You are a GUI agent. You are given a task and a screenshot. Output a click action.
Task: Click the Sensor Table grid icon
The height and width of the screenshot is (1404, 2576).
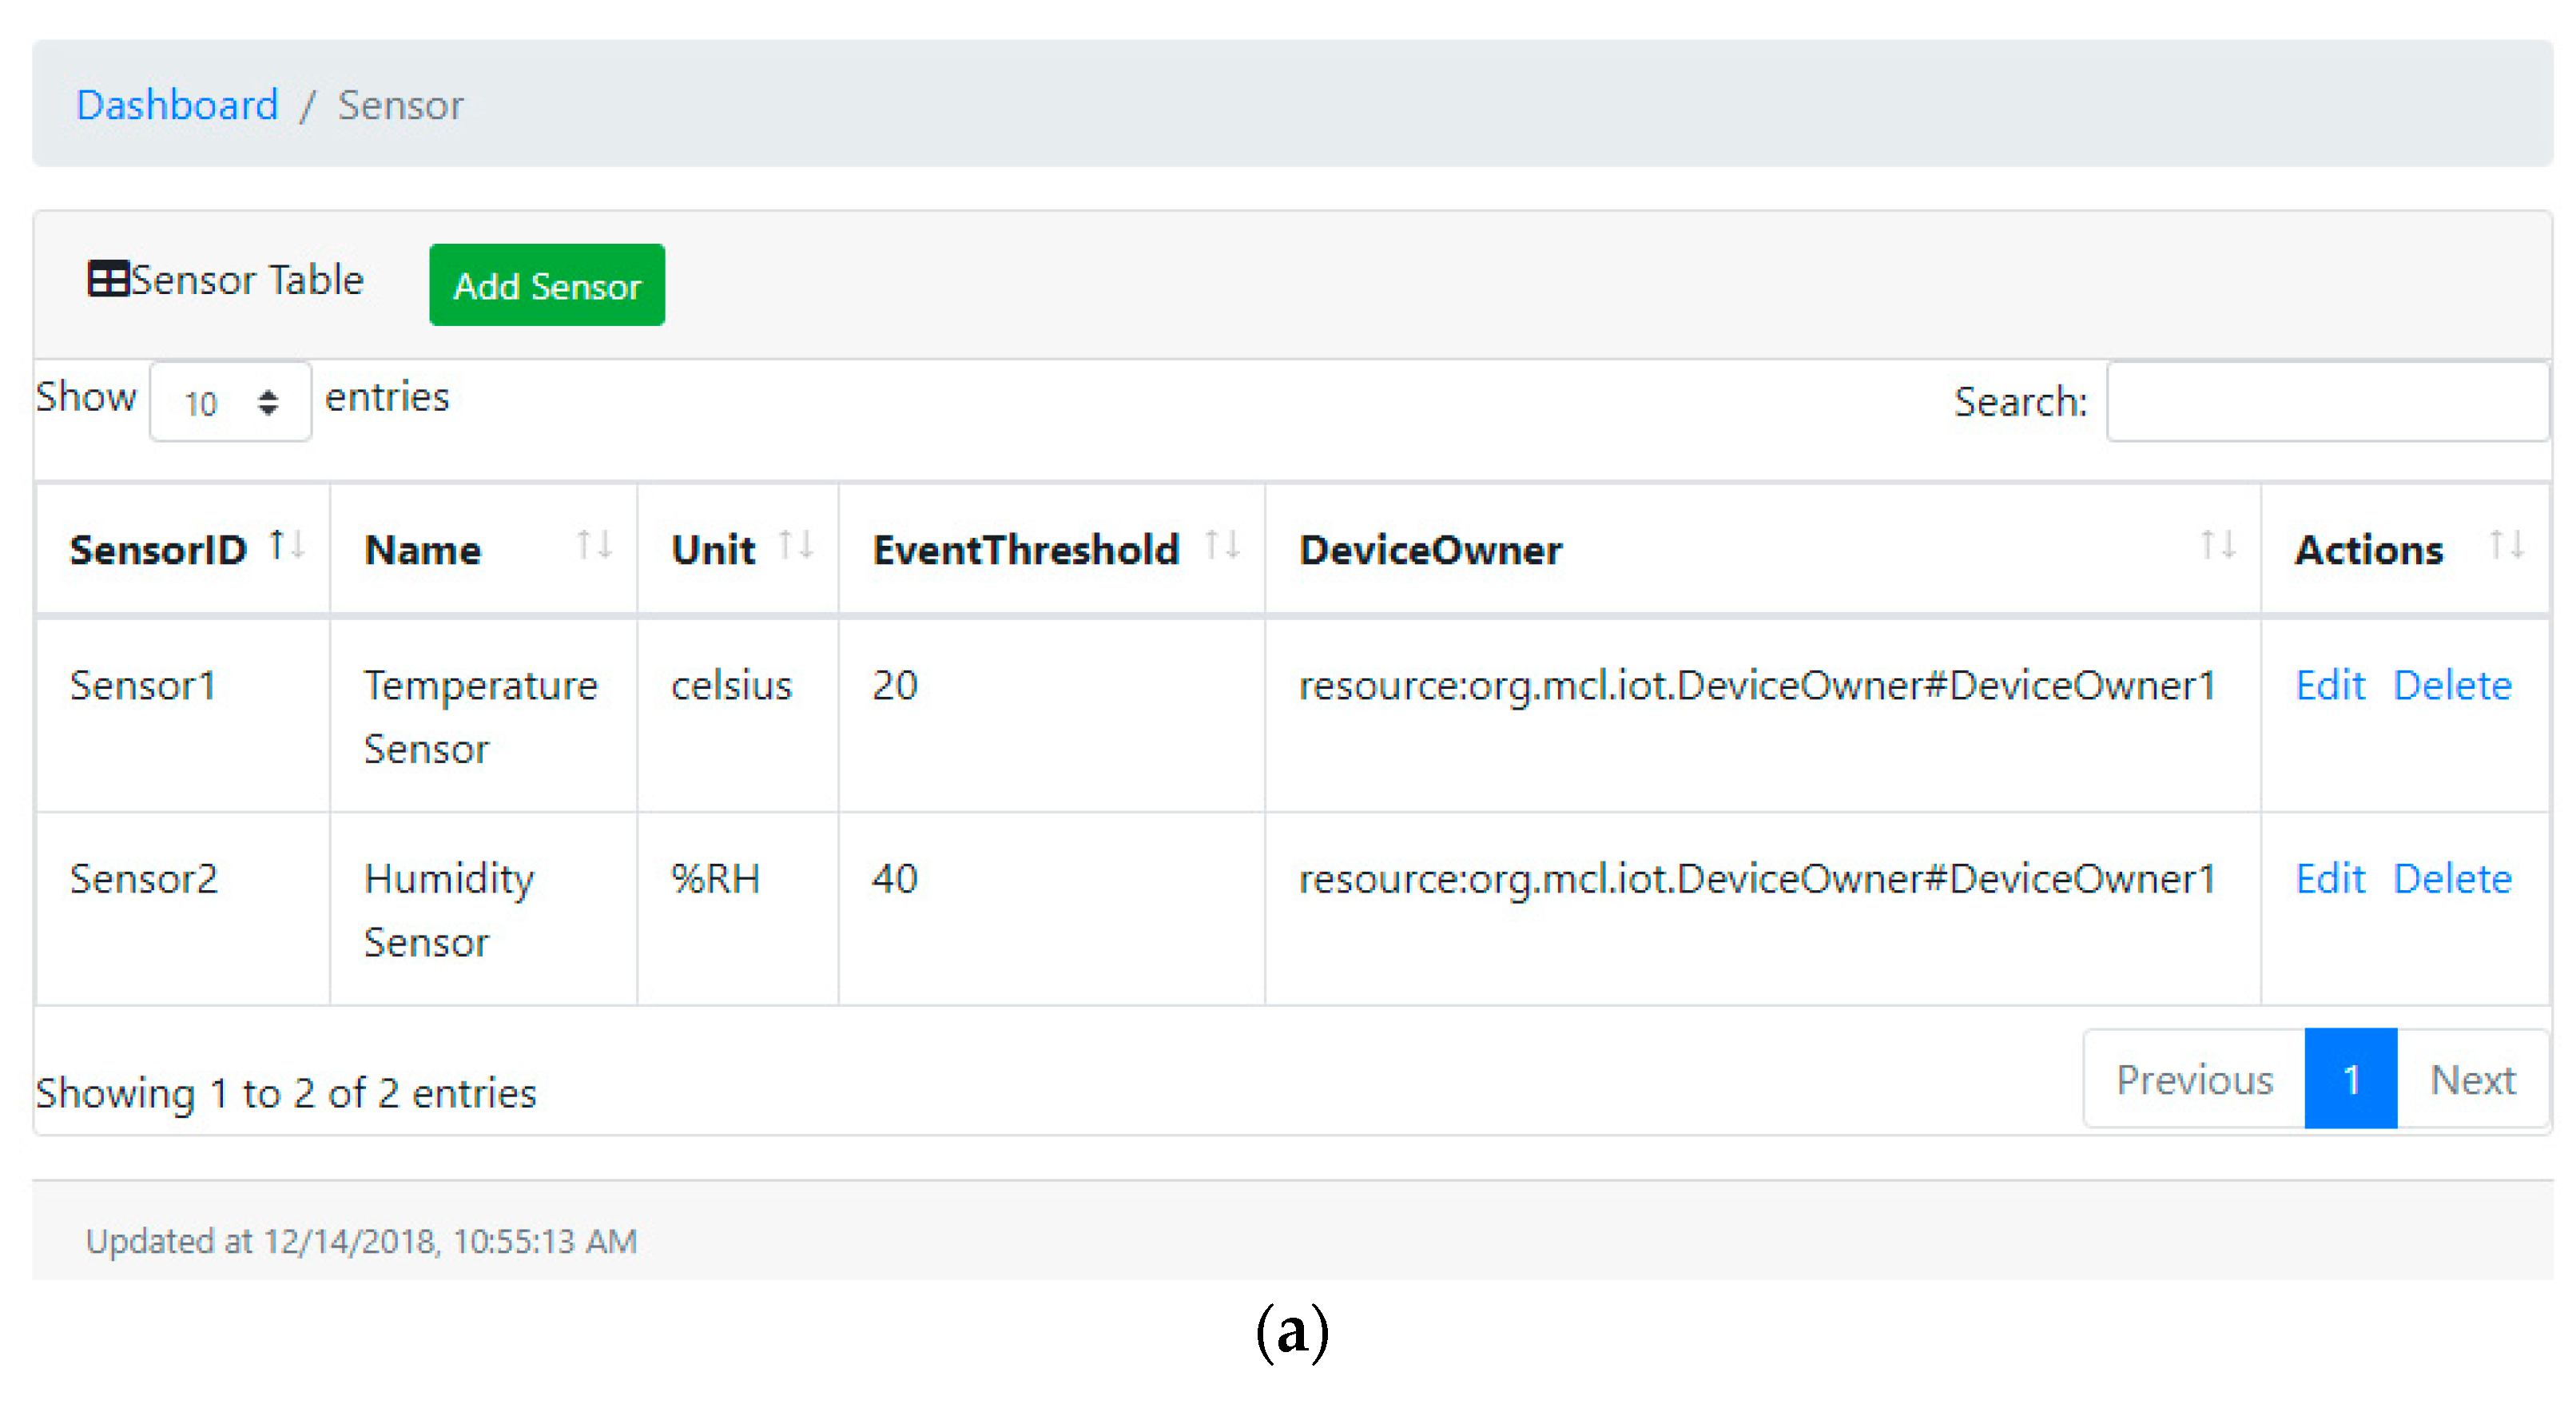click(107, 279)
